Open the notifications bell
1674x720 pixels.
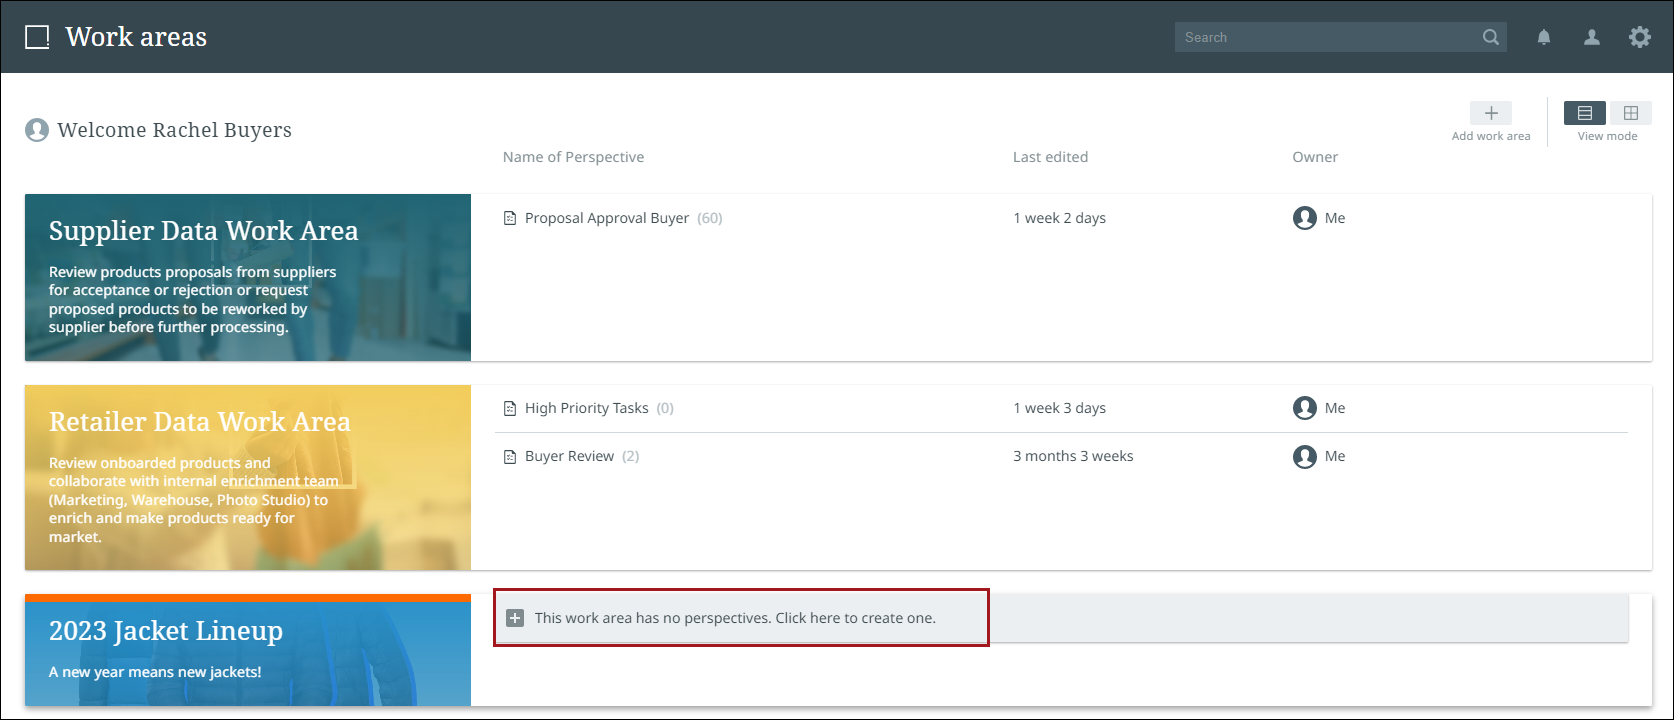pyautogui.click(x=1544, y=38)
